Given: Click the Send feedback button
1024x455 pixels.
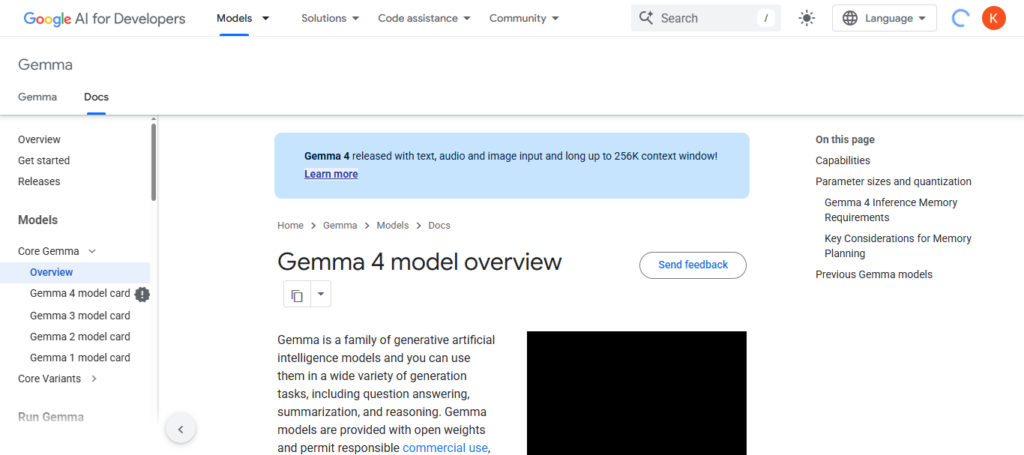Looking at the screenshot, I should tap(693, 265).
